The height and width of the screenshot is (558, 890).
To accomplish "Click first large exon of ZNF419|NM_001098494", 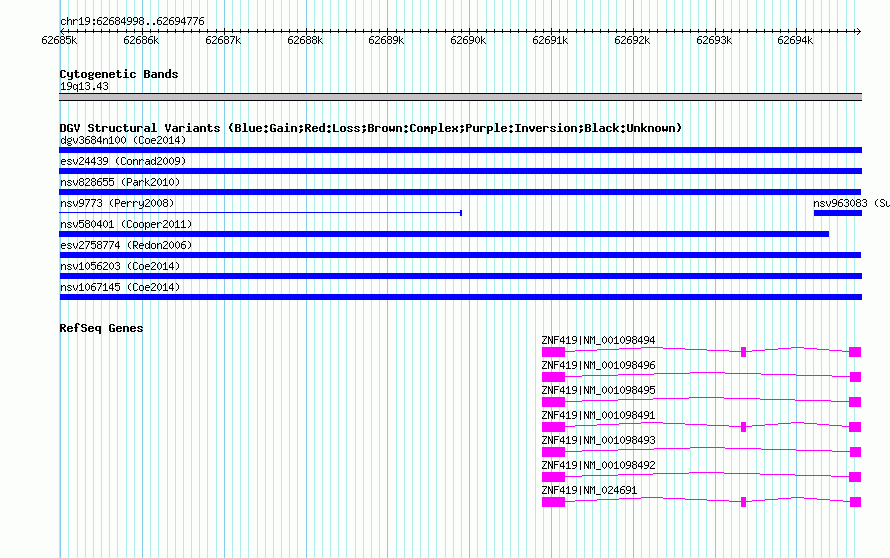I will (553, 353).
